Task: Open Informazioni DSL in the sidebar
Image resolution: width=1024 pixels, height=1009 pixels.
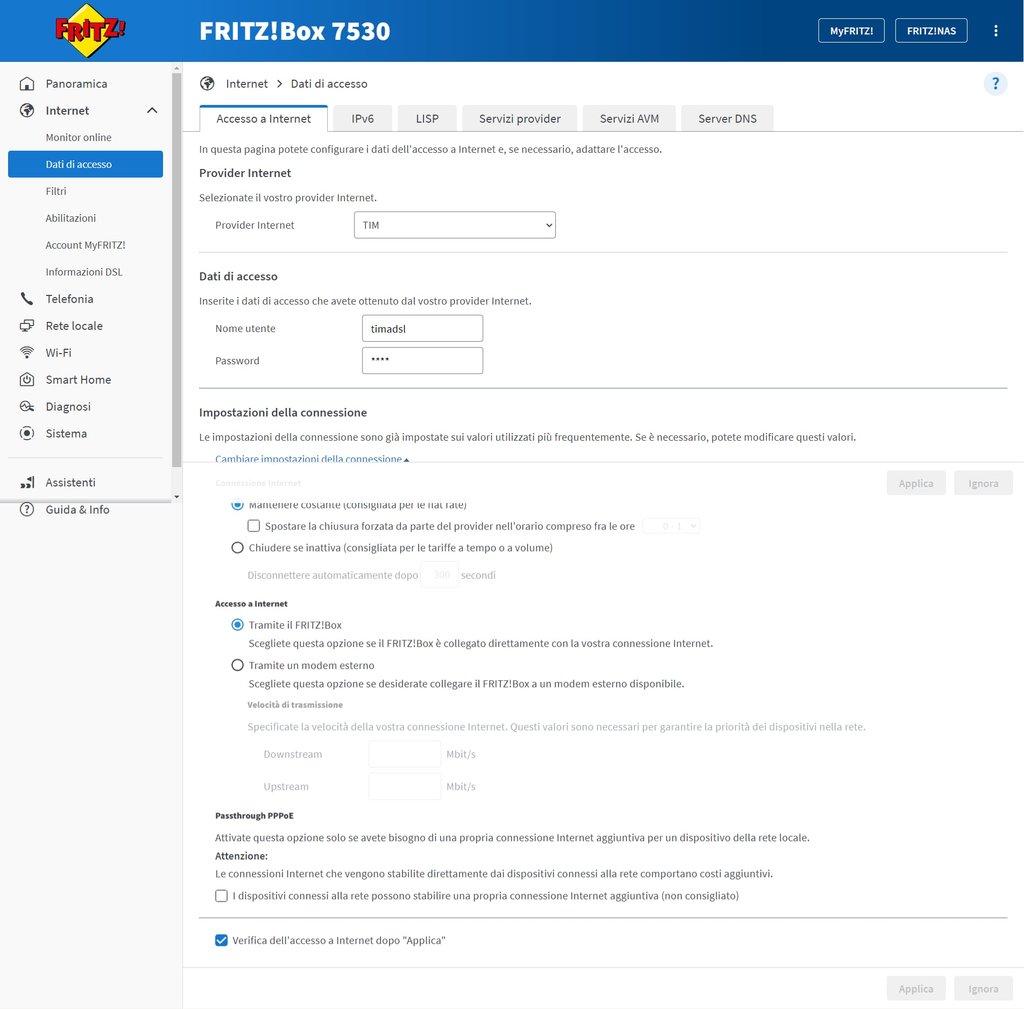Action: 86,272
